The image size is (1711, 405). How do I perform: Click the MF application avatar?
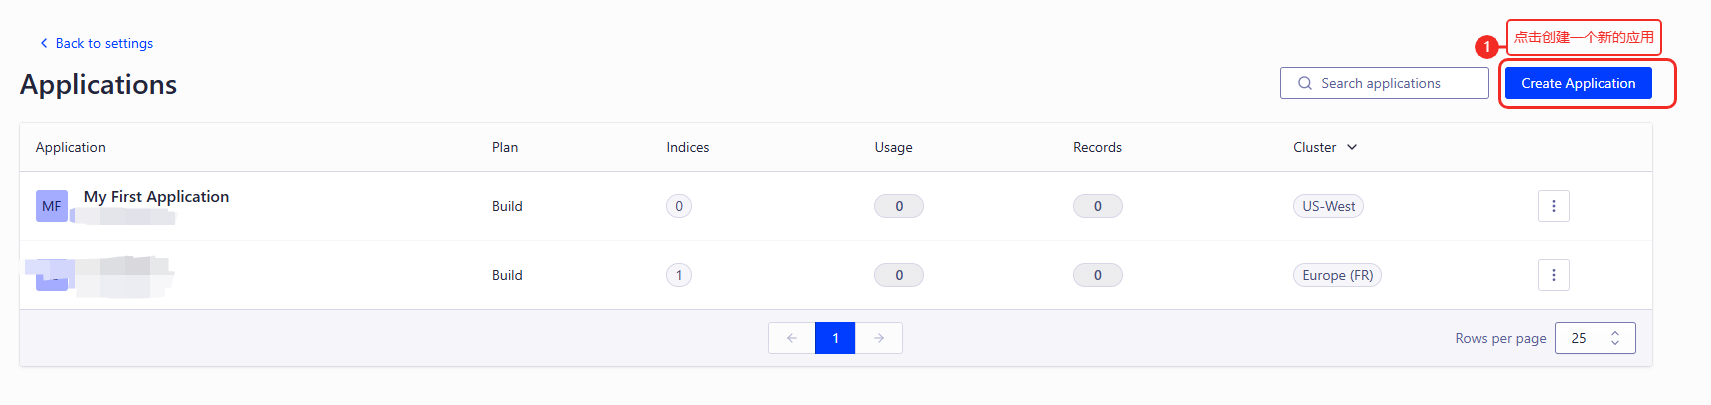[52, 206]
